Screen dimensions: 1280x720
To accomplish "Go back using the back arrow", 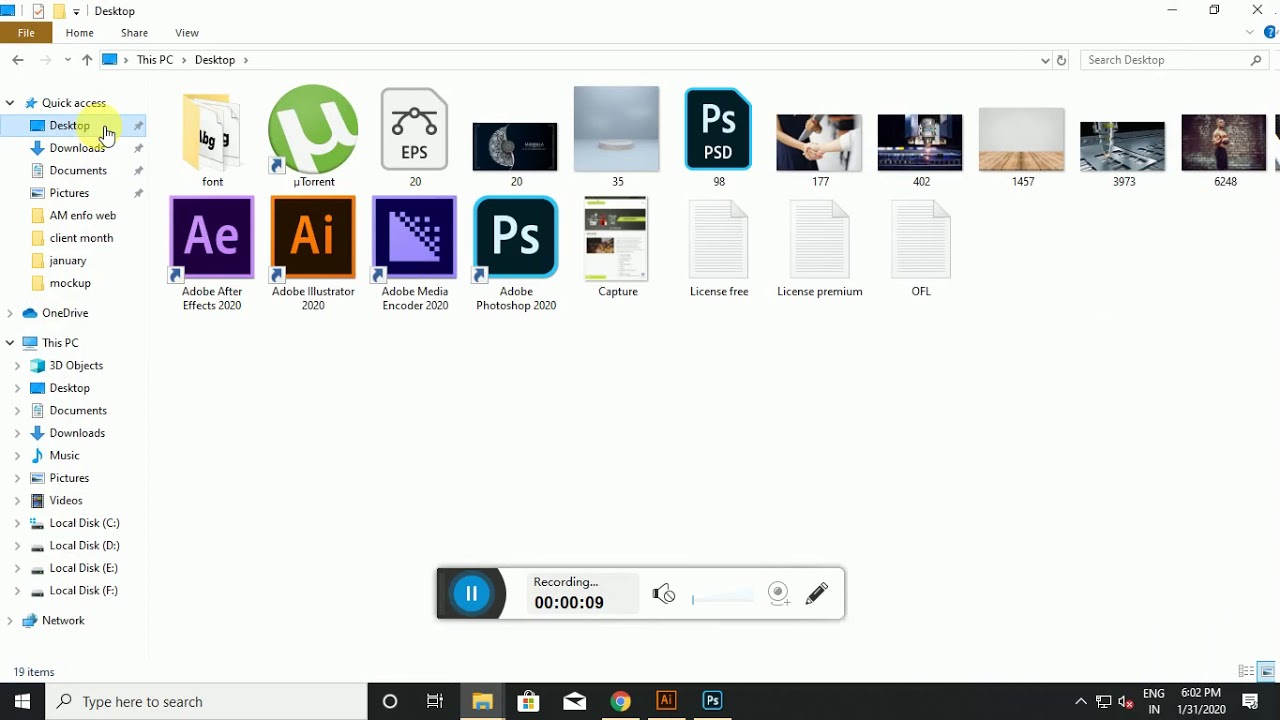I will [18, 60].
